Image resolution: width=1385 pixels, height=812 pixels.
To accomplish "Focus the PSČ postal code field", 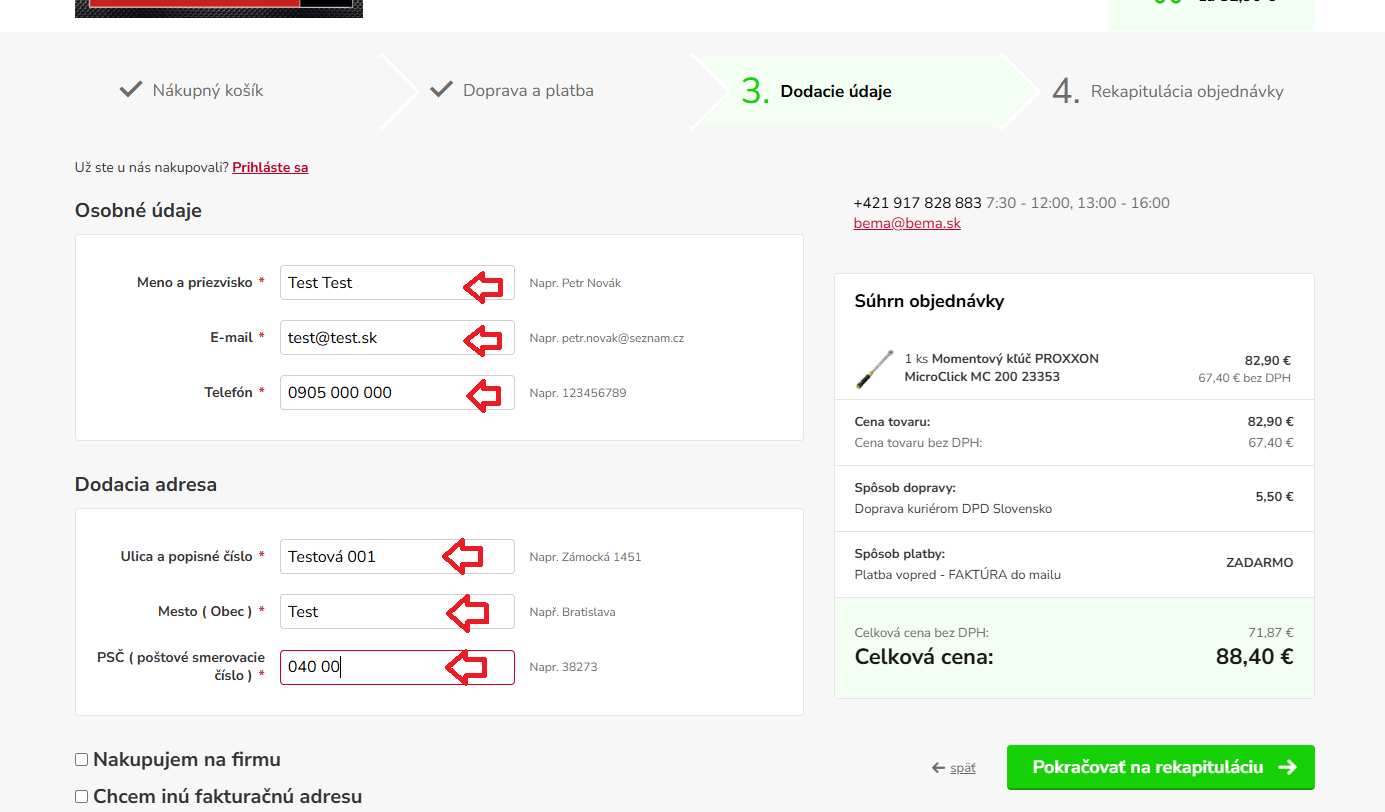I will [362, 667].
